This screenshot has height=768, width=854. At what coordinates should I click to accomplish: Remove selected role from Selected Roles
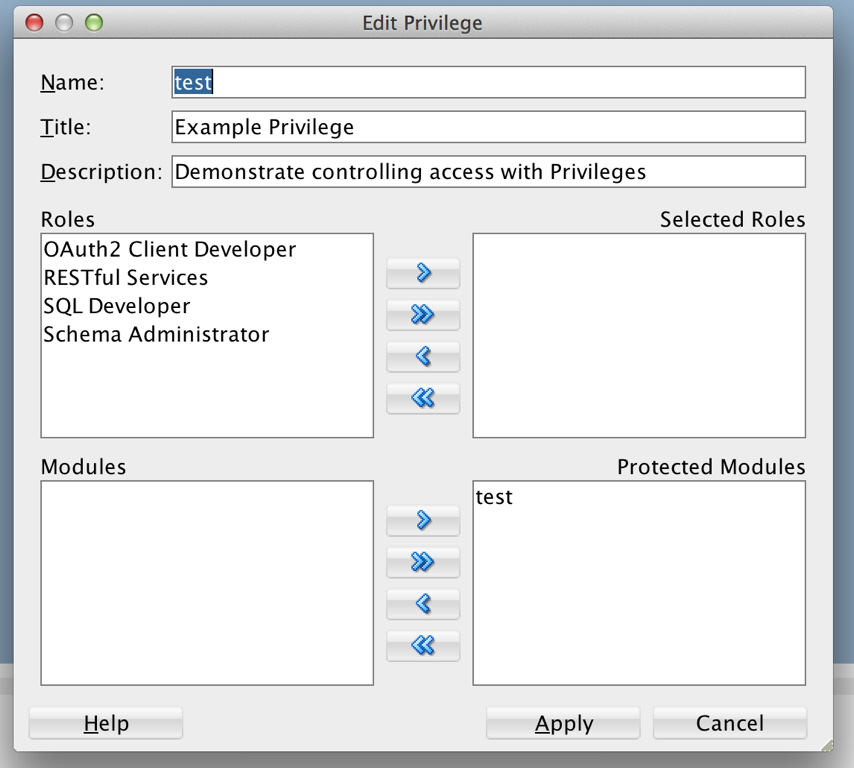(423, 357)
